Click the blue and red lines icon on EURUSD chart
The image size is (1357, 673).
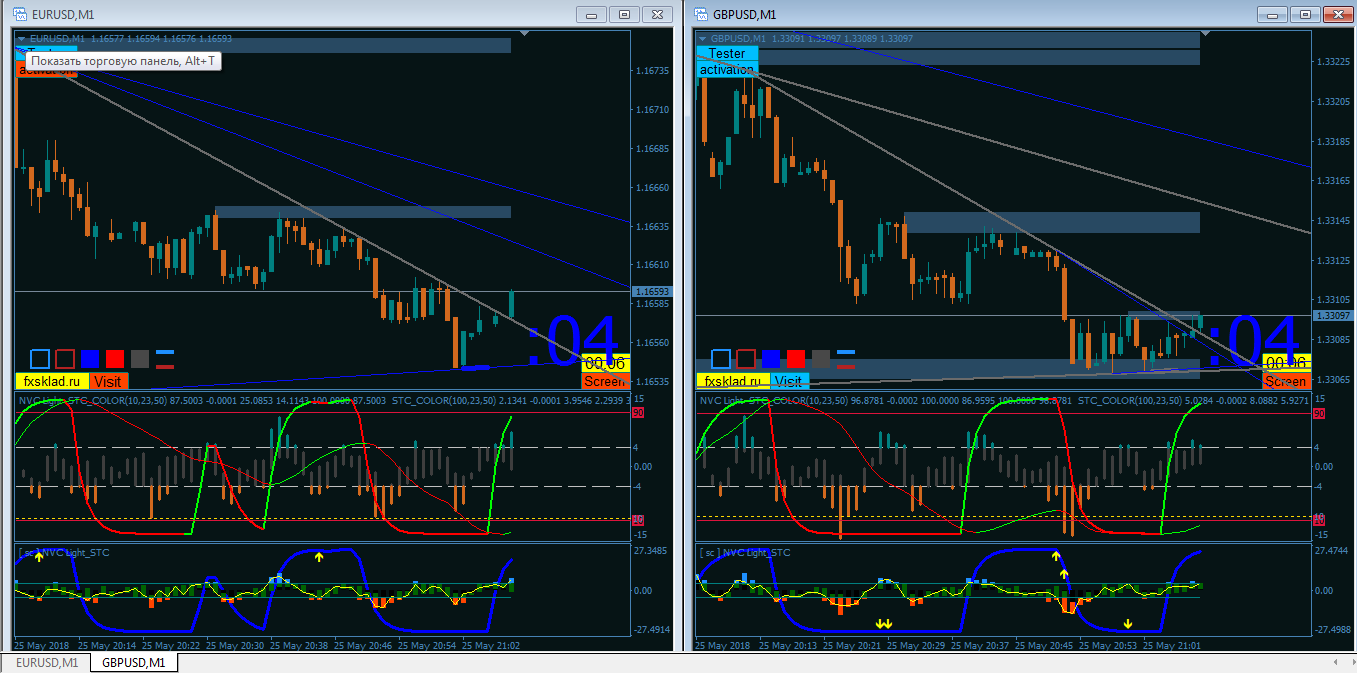click(165, 359)
